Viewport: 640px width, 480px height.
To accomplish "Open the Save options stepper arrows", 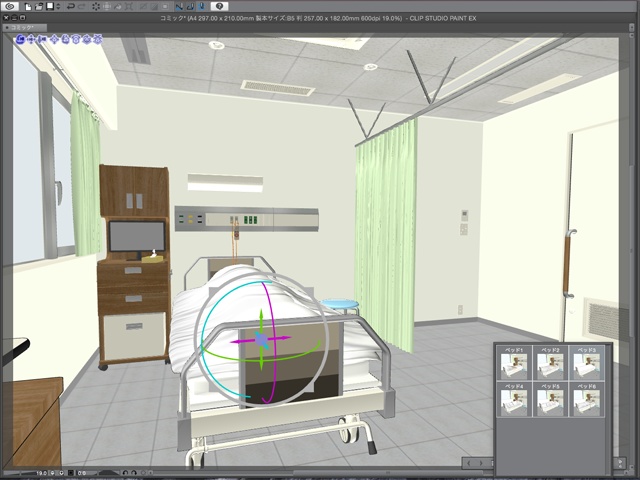I will click(x=58, y=7).
